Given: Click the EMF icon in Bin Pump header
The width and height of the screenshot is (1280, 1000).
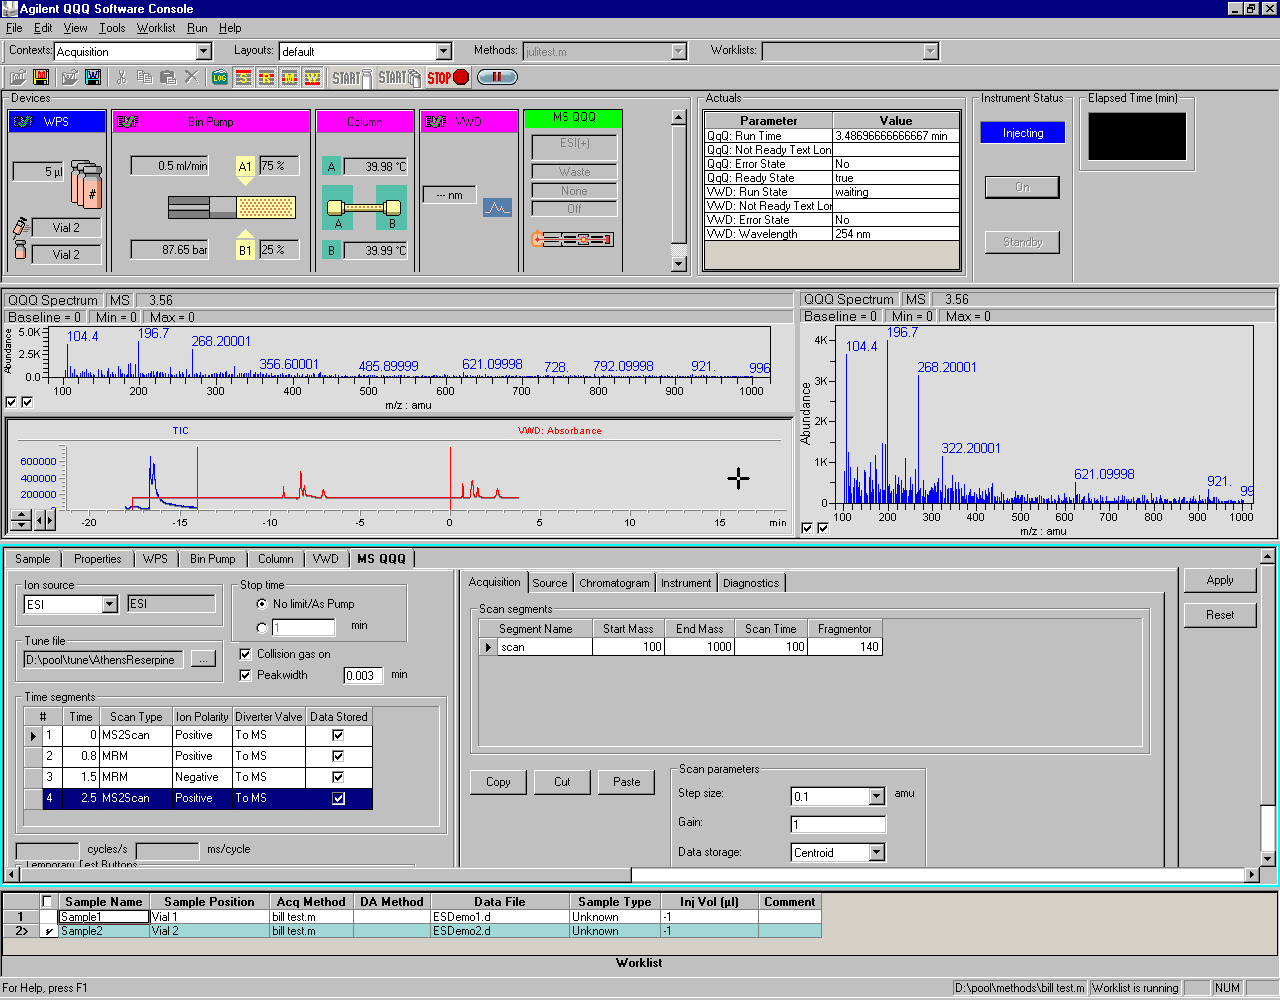Looking at the screenshot, I should (x=127, y=121).
